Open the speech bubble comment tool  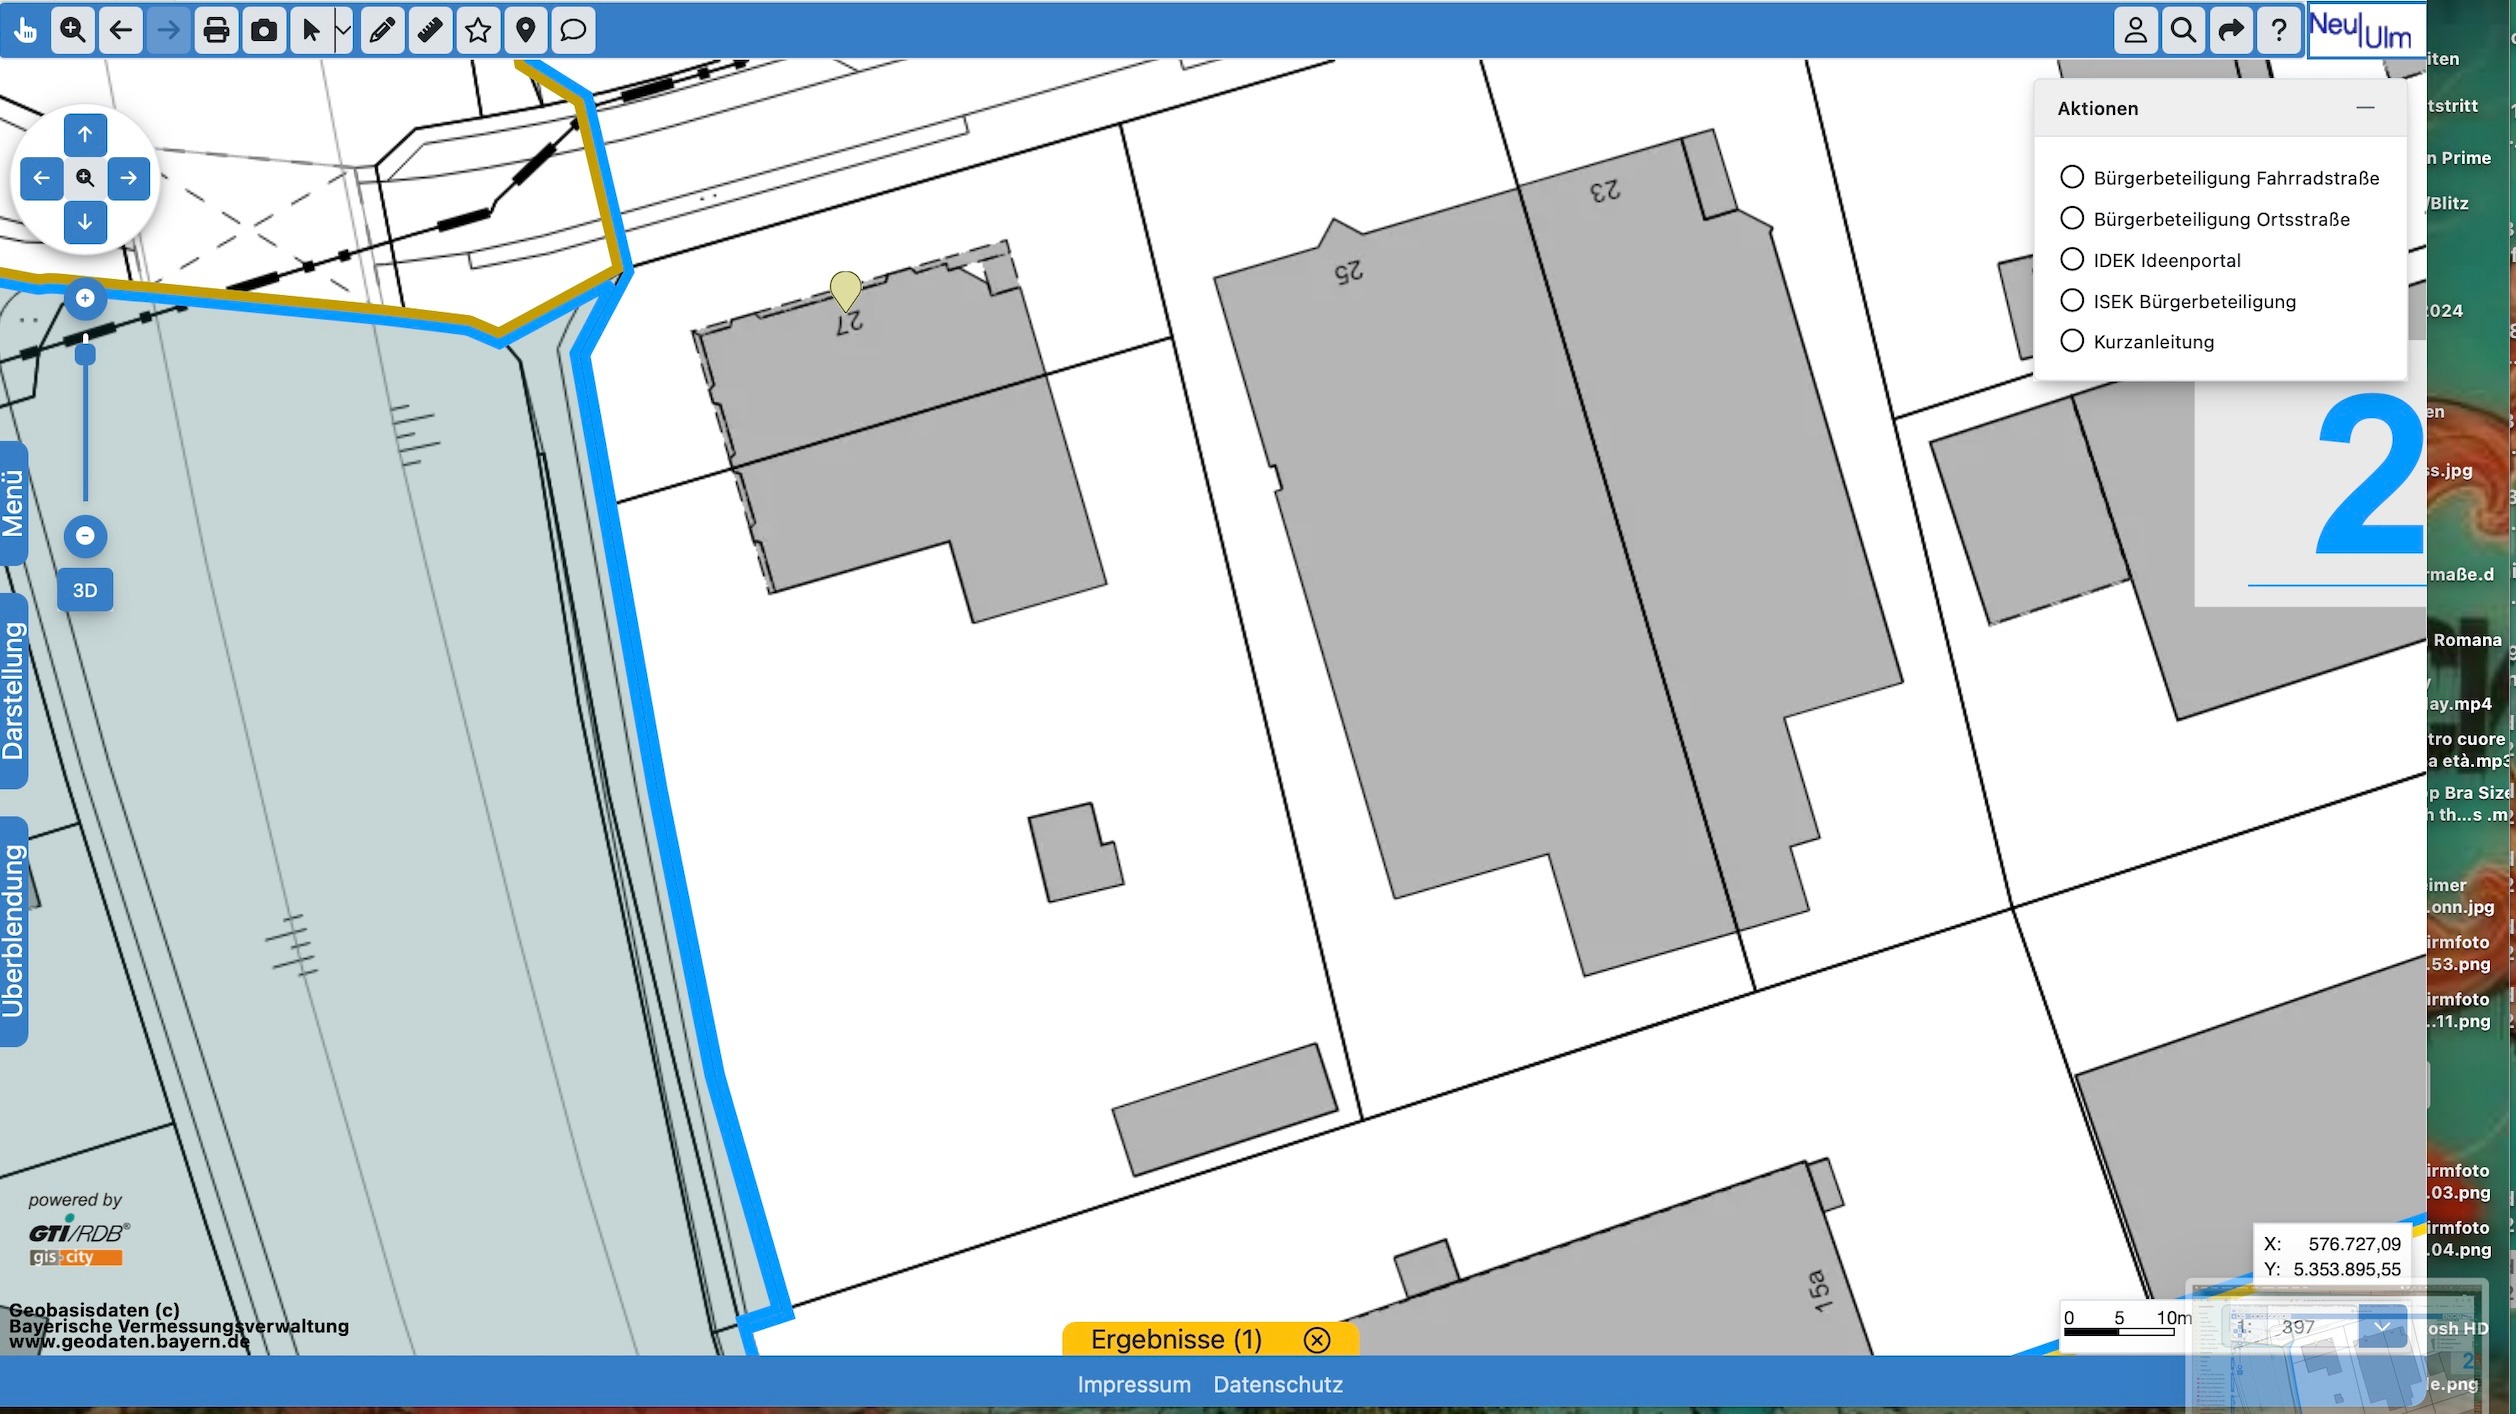tap(573, 30)
